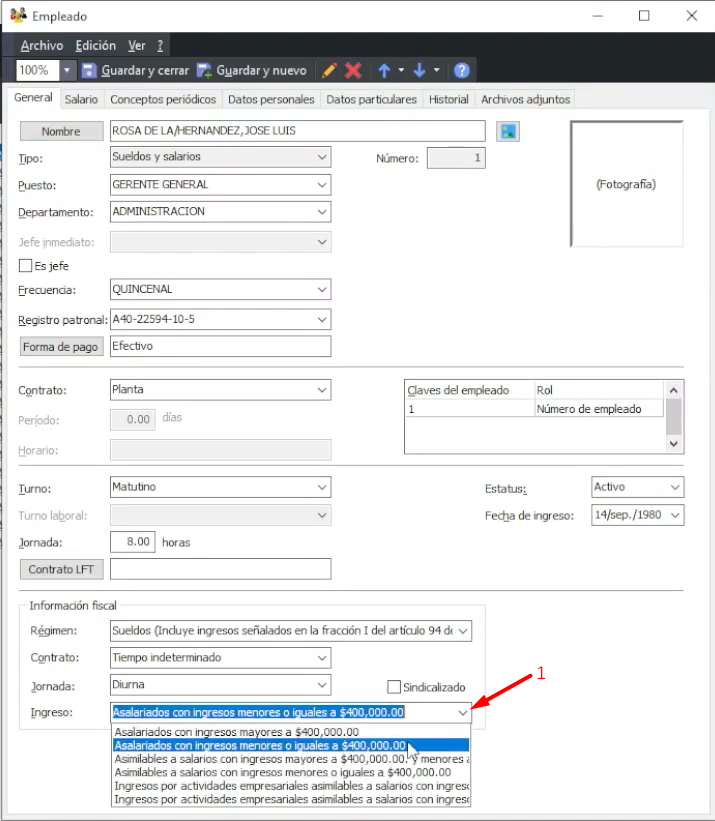This screenshot has height=821, width=715.
Task: Click the Jornada hours input field
Action: pyautogui.click(x=133, y=542)
